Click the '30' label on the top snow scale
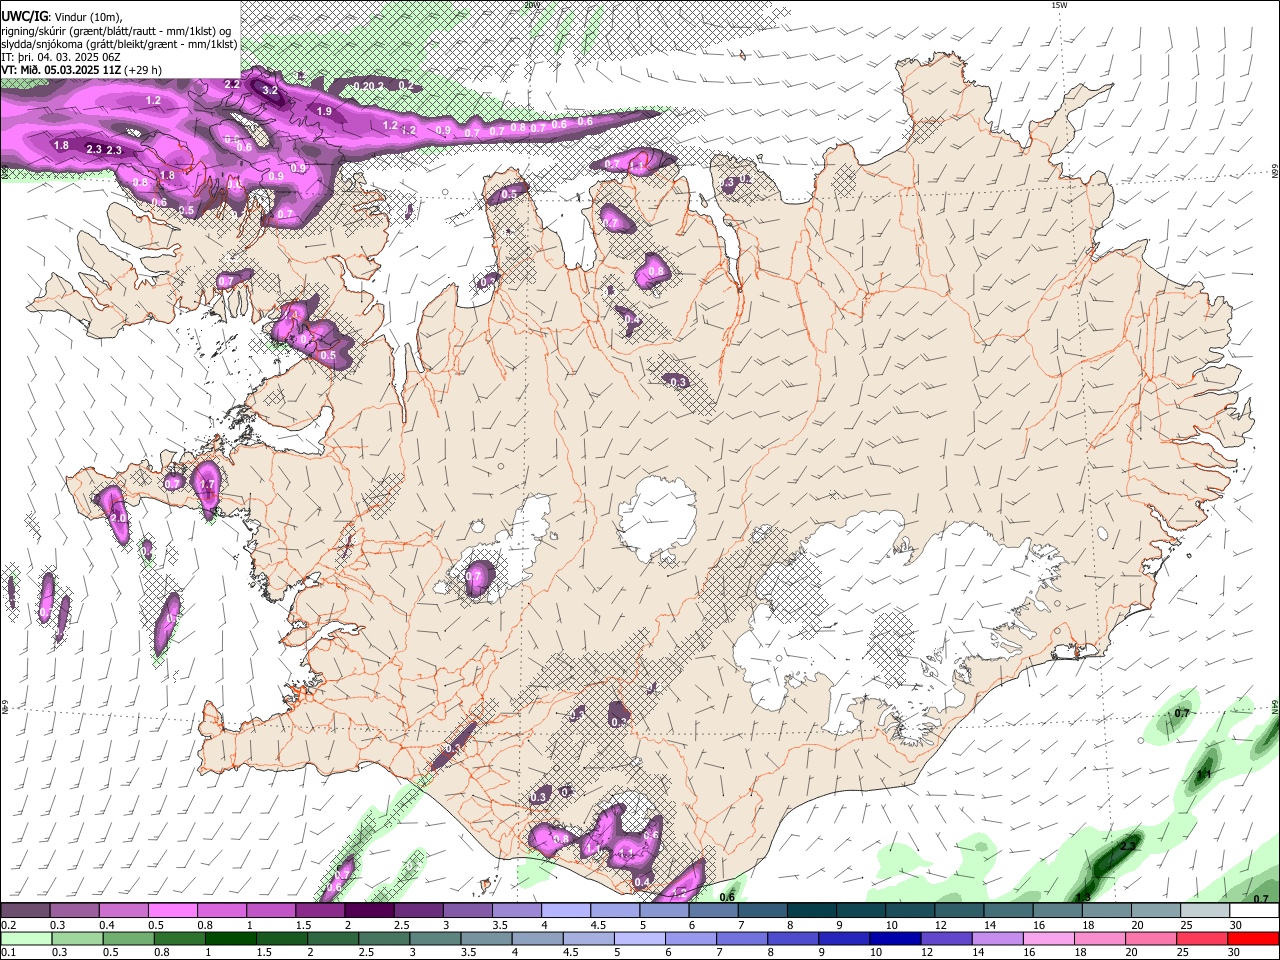Viewport: 1280px width, 960px height. click(x=1236, y=925)
